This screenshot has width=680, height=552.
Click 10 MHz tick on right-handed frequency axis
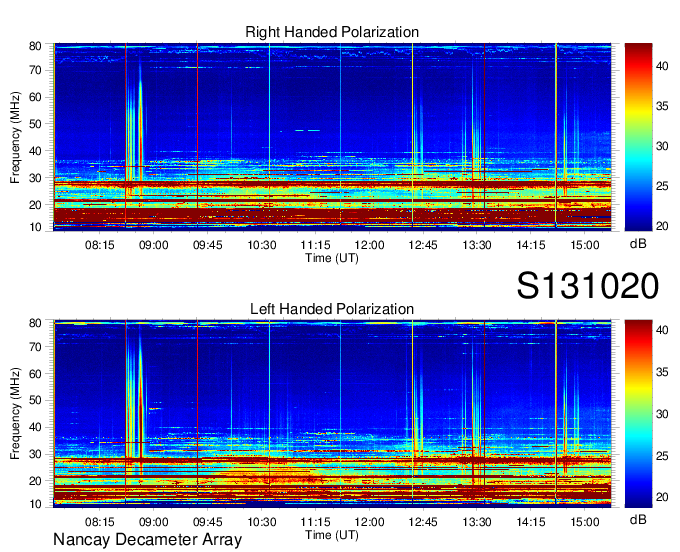(35, 227)
